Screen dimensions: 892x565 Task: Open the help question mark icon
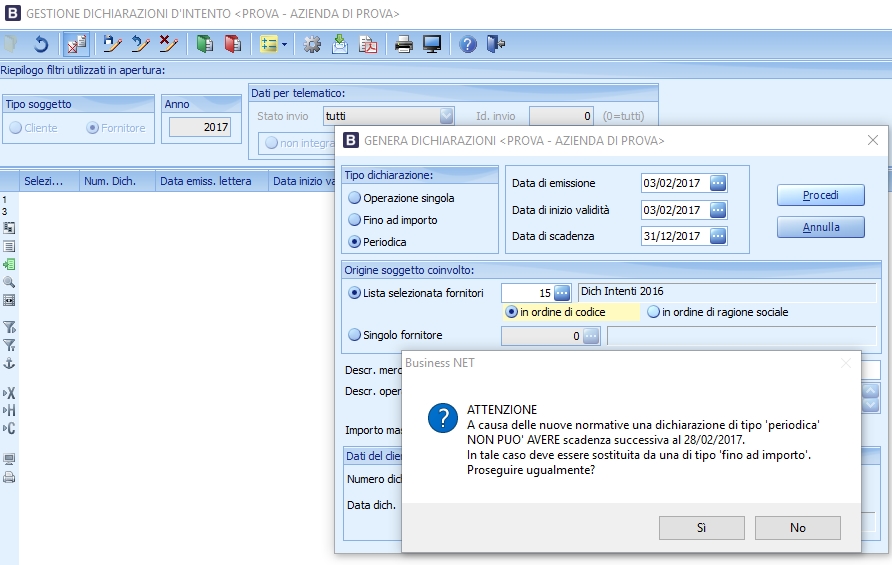[468, 44]
